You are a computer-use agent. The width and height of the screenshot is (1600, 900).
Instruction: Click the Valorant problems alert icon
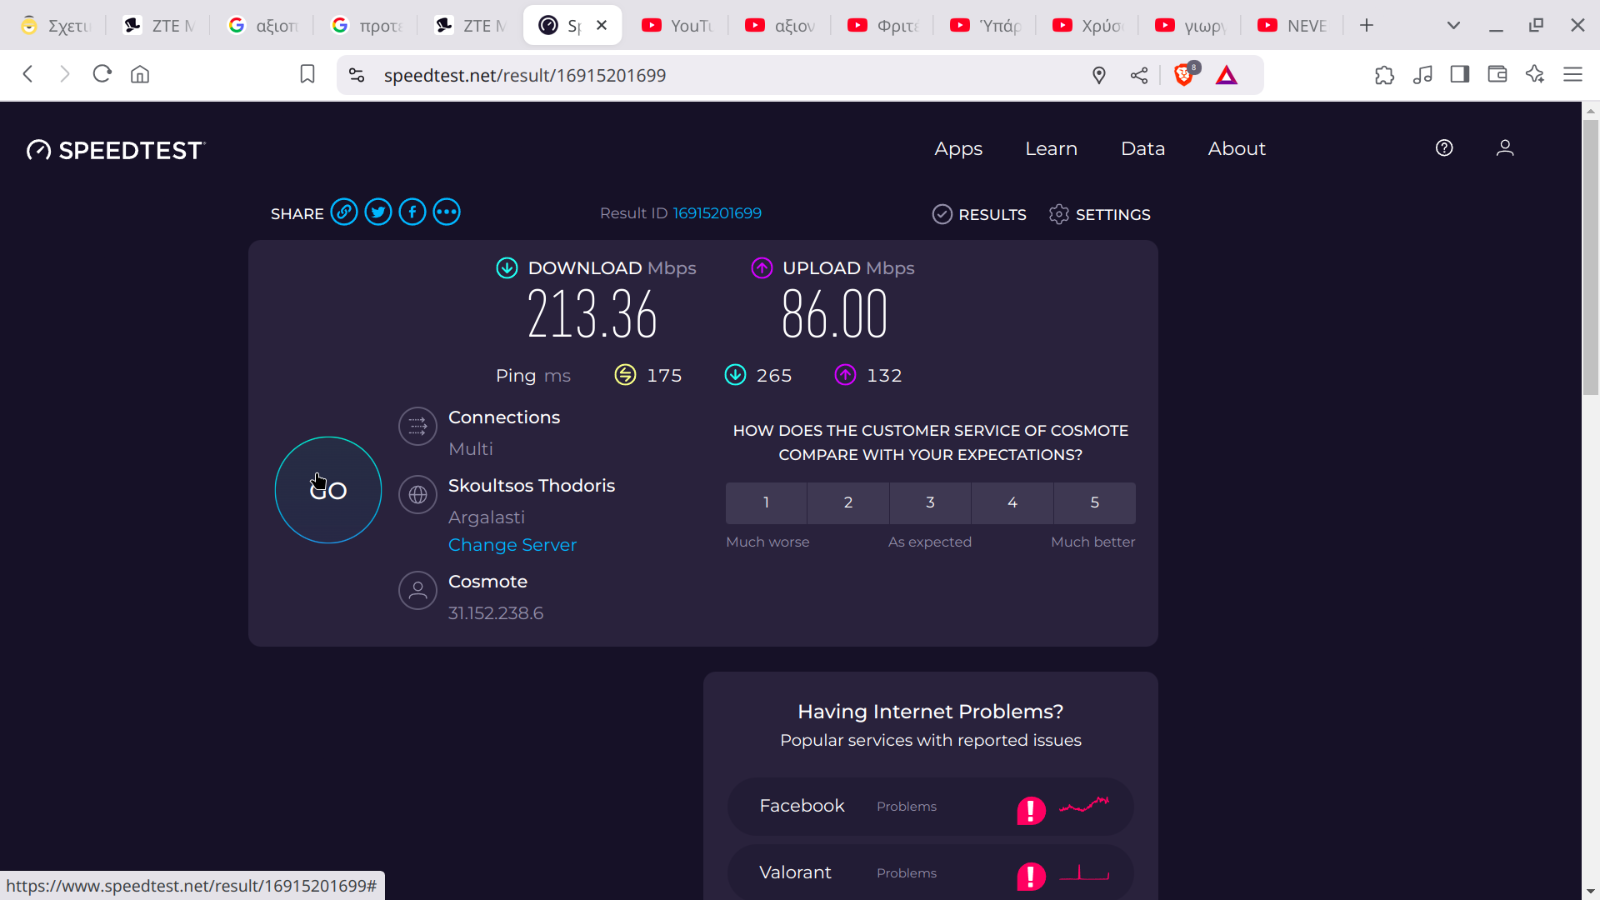pos(1031,876)
